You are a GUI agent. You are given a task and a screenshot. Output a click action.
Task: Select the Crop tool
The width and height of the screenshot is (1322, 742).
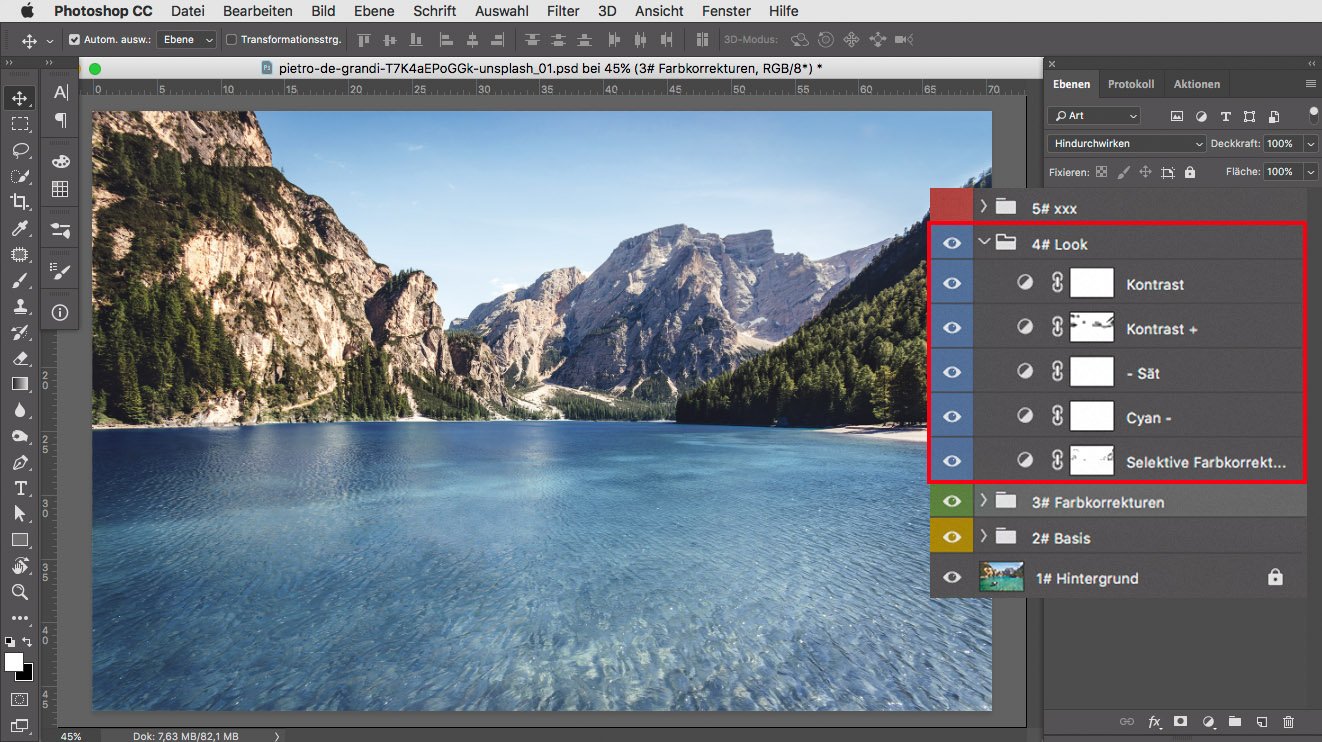[x=20, y=202]
